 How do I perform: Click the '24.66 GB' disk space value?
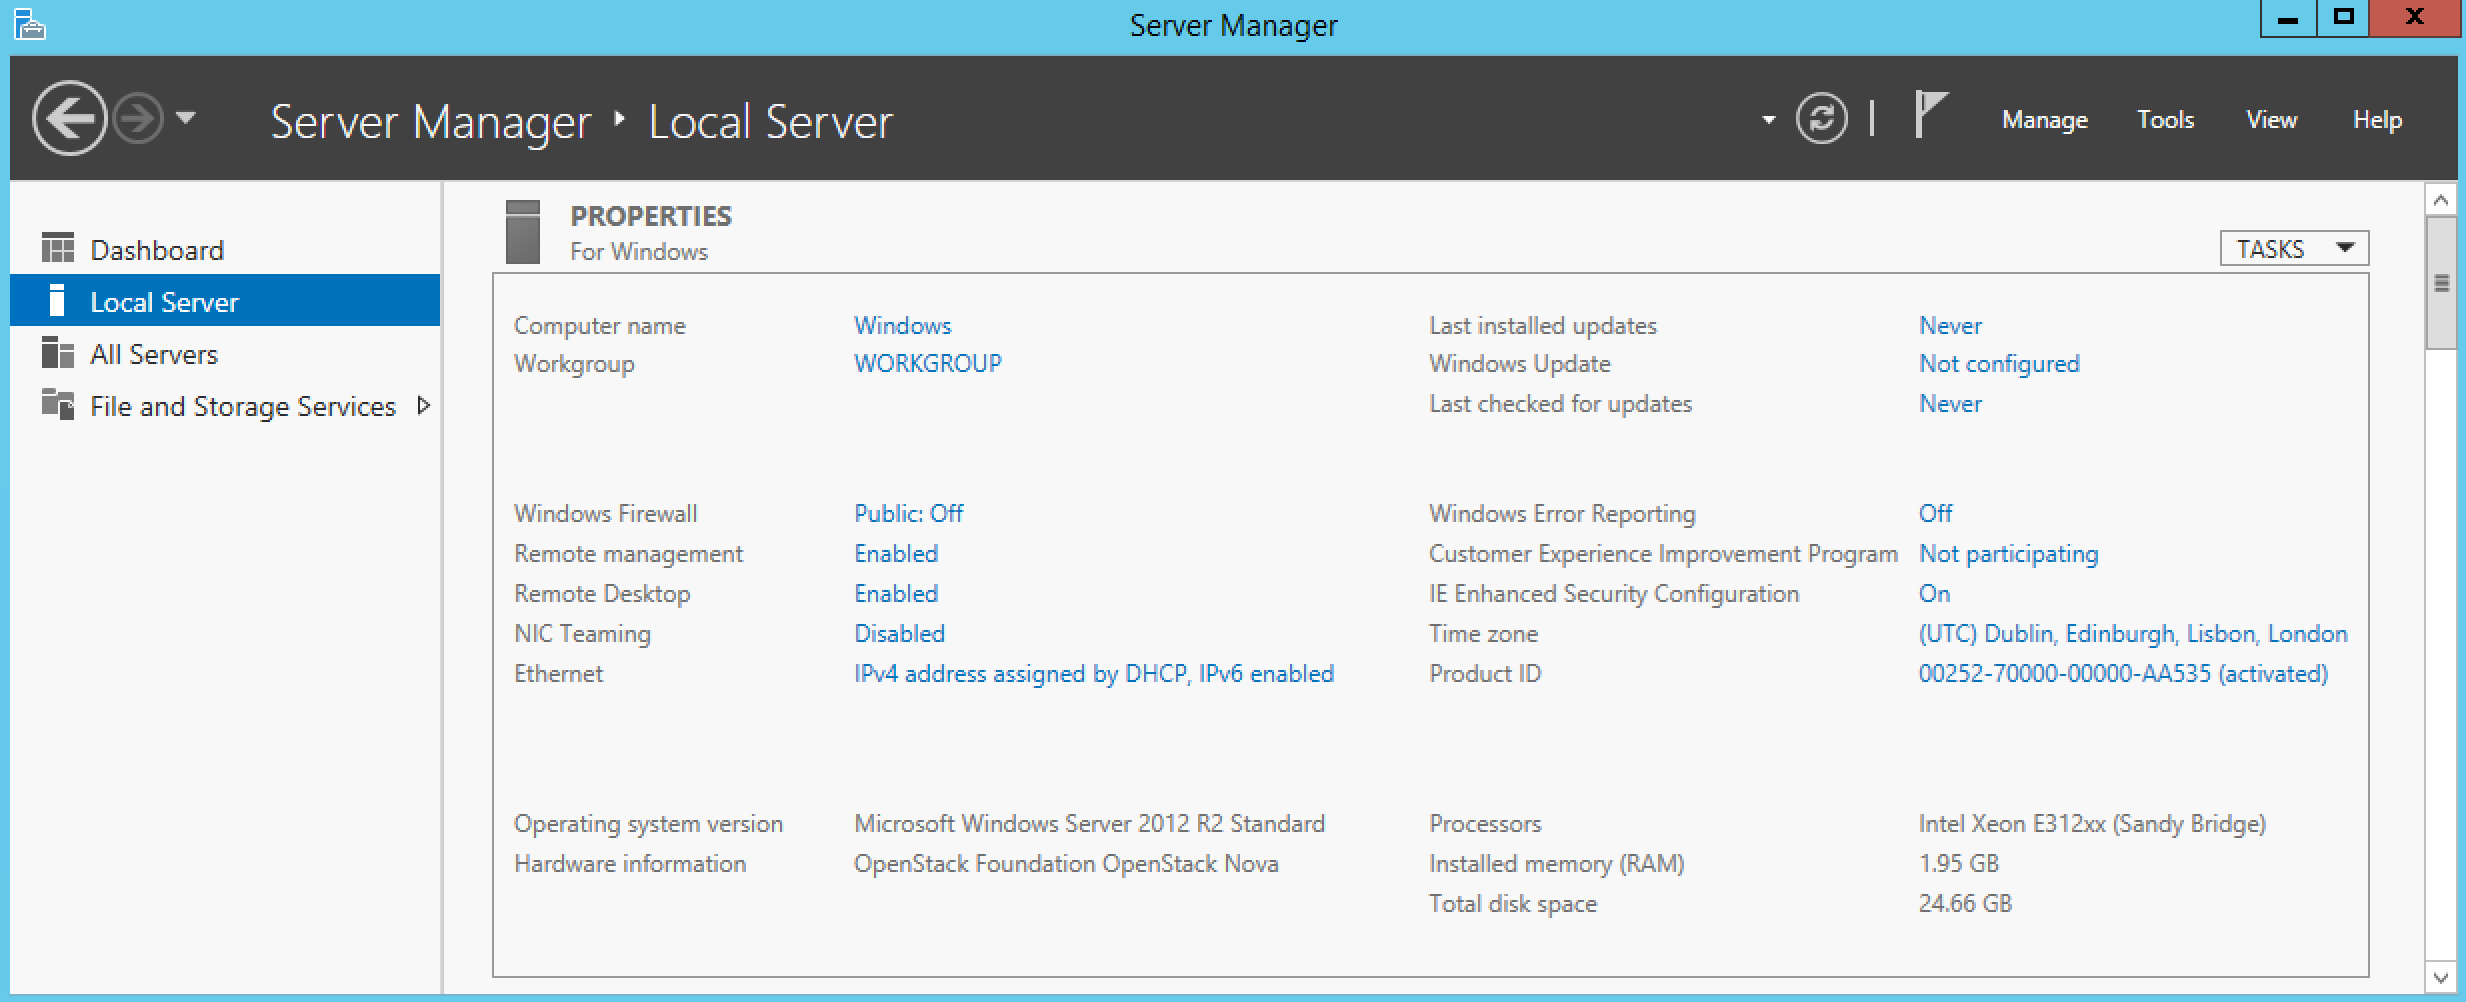[1965, 903]
